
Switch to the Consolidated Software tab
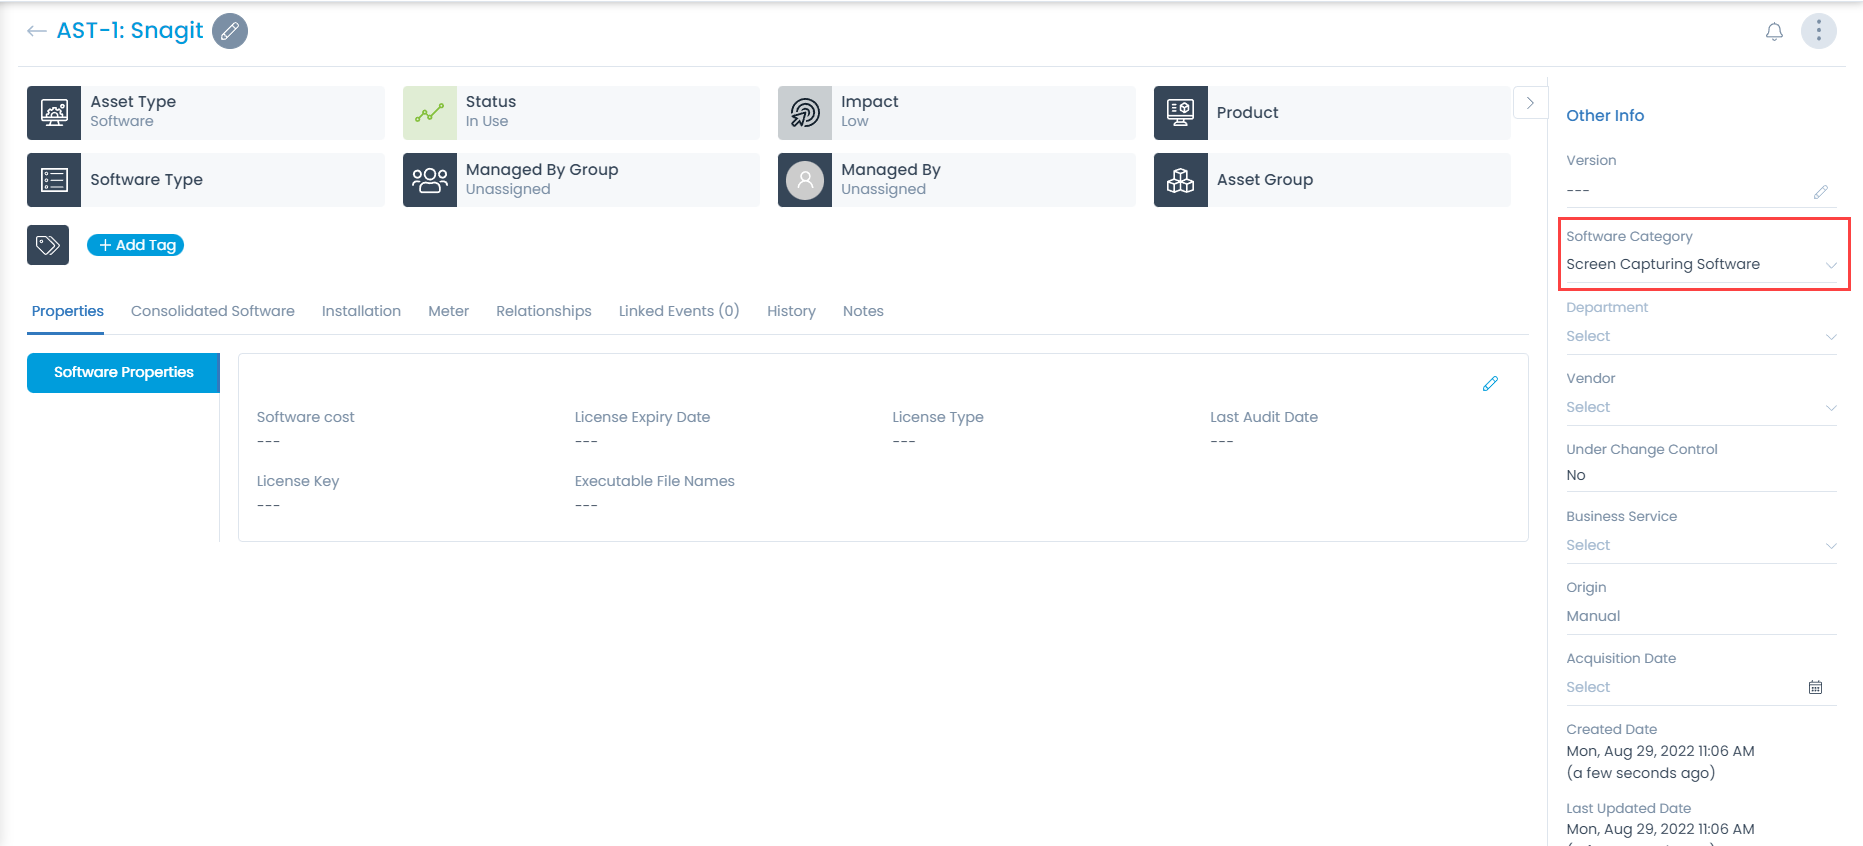coord(213,311)
